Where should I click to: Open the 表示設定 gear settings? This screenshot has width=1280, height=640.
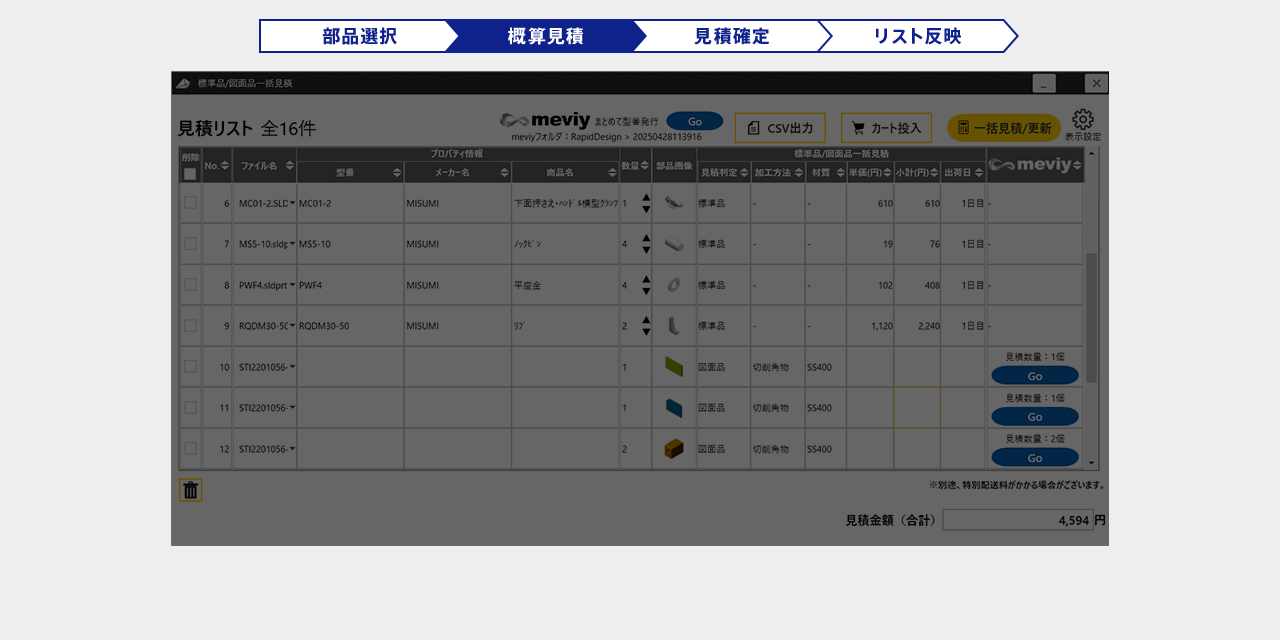pos(1082,121)
